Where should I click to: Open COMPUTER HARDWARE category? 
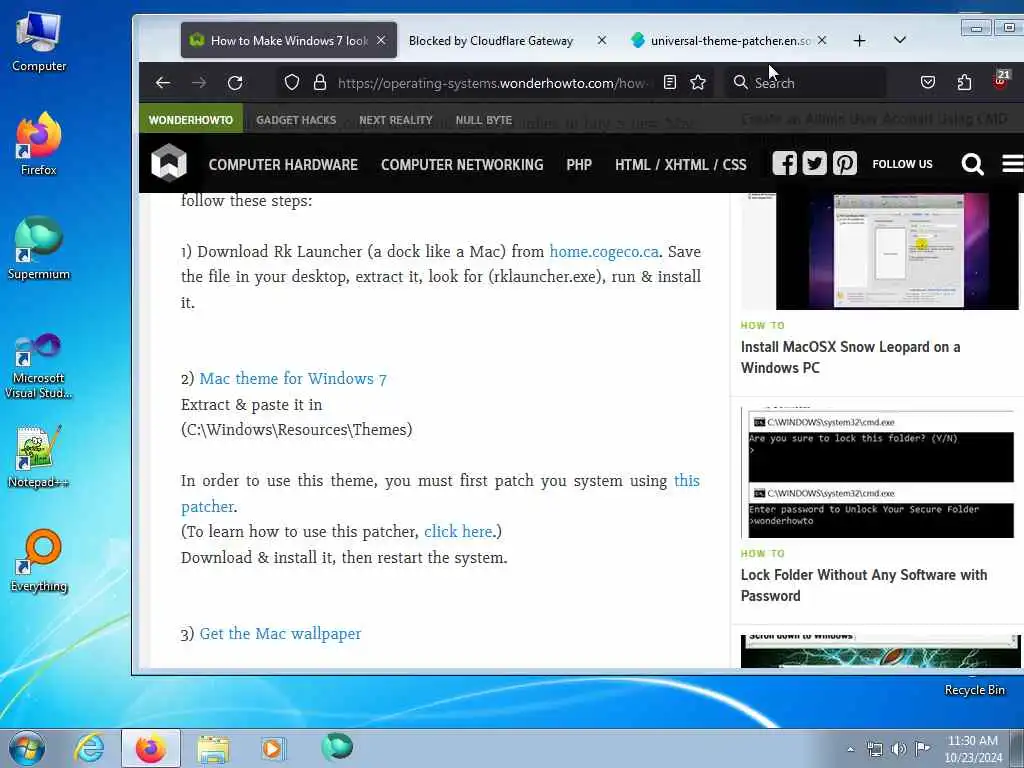tap(283, 165)
